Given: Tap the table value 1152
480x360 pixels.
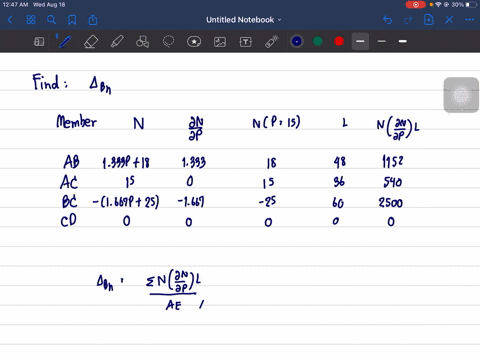Looking at the screenshot, I should pos(392,162).
